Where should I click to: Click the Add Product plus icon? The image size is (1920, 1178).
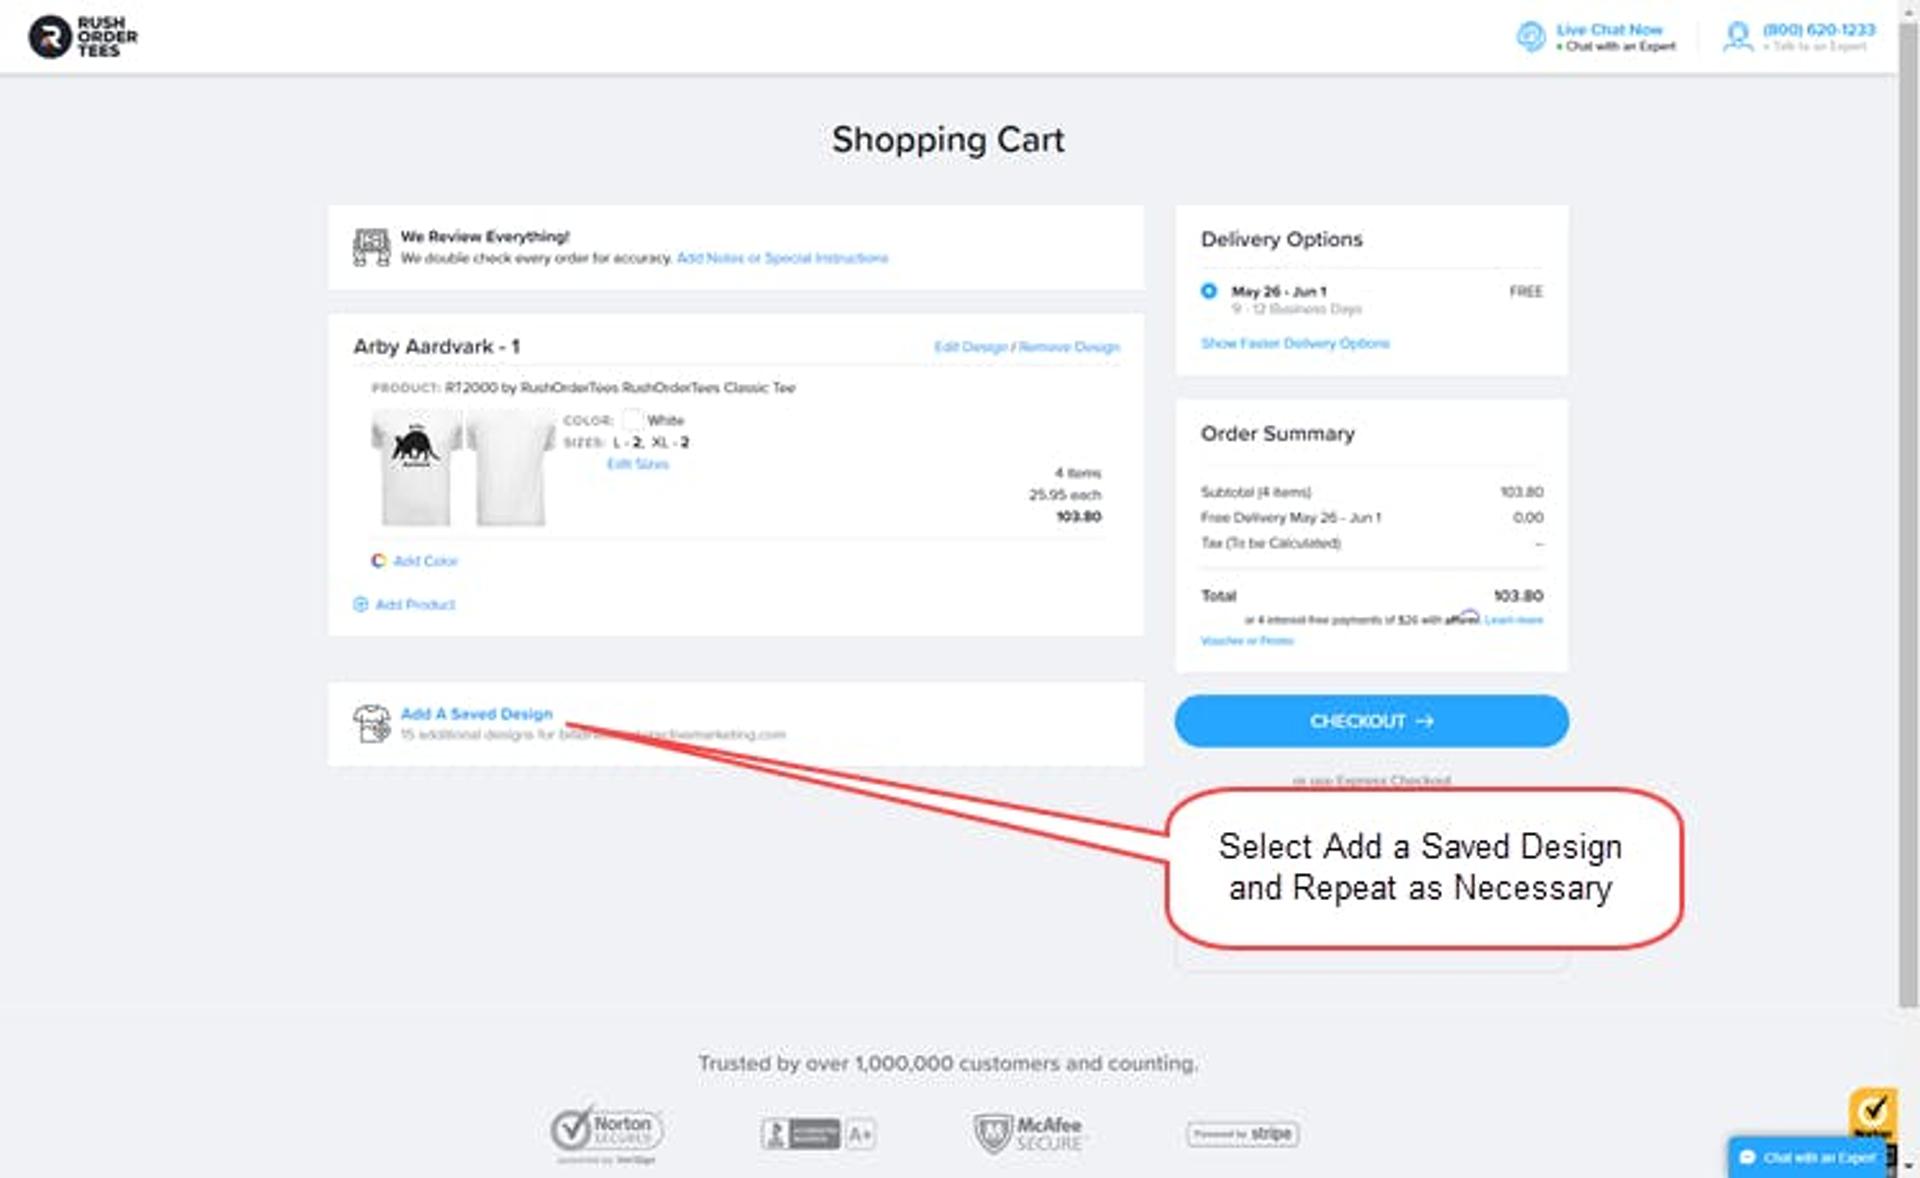361,604
